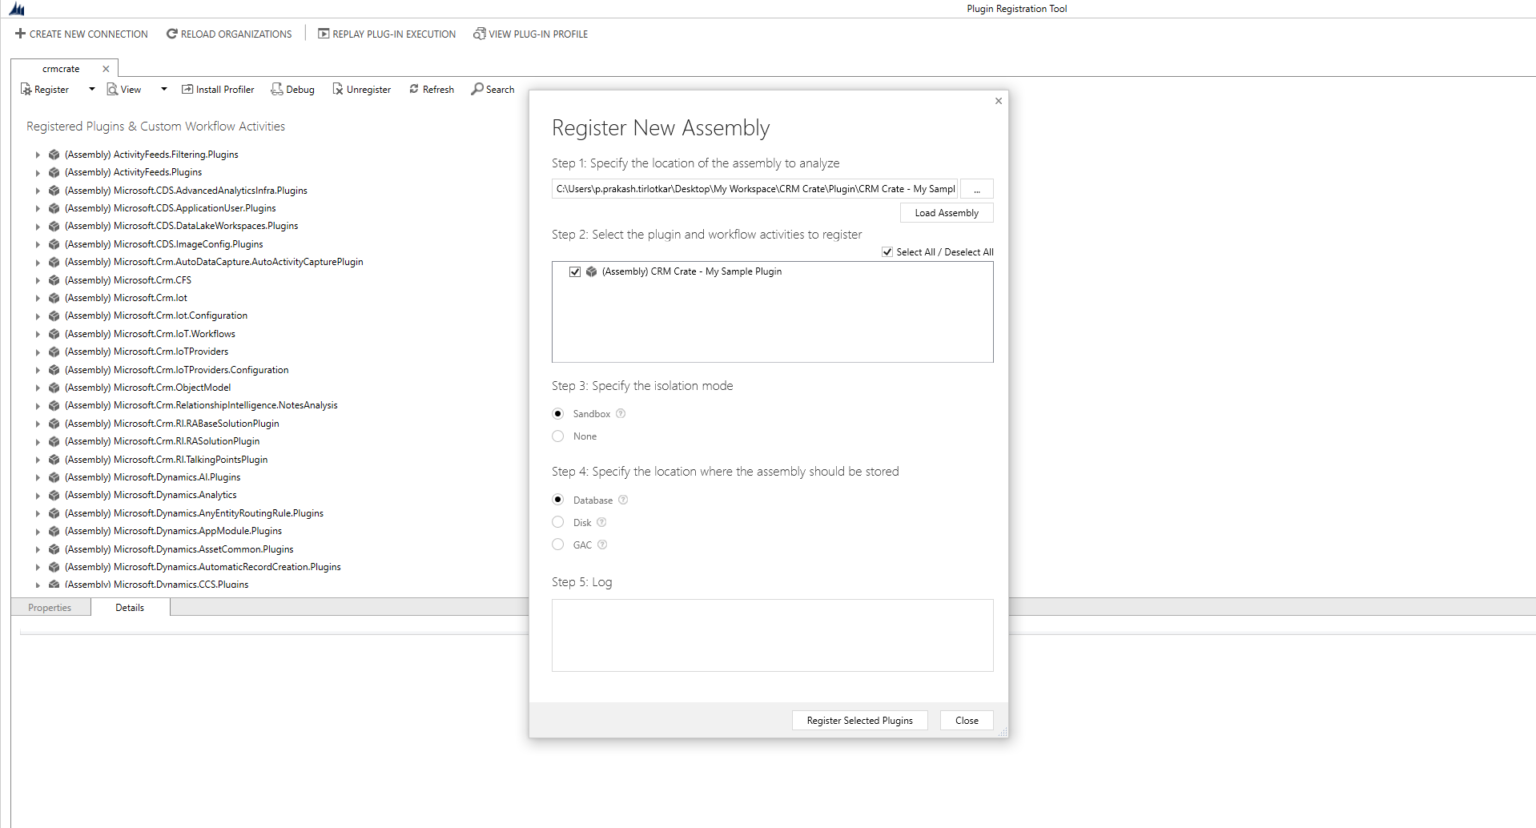Open the Install Profiler tool
The image size is (1536, 828).
coord(217,89)
